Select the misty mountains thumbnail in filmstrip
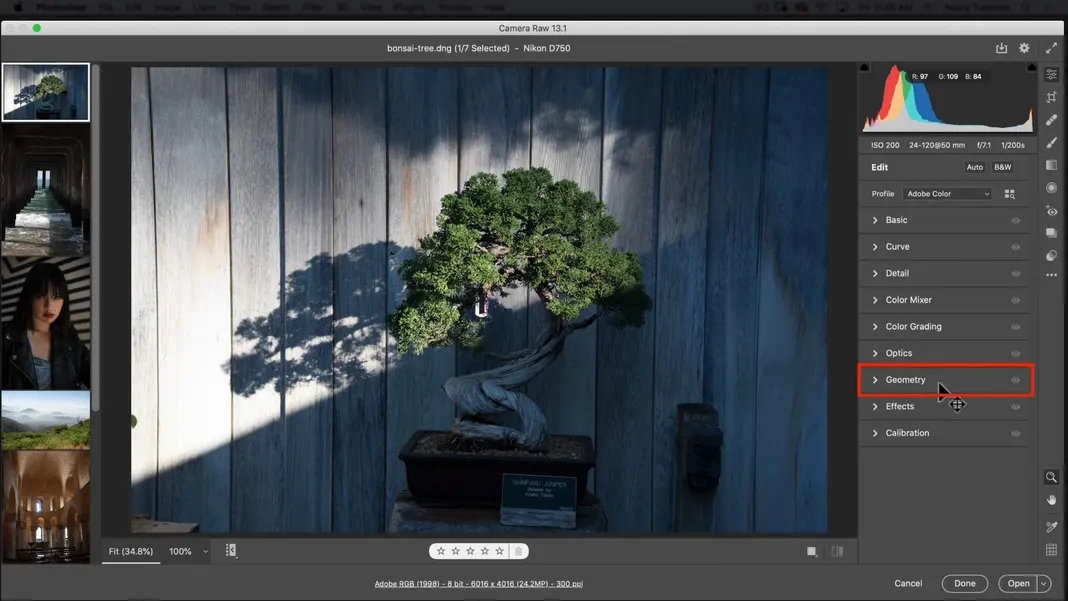Screen dimensions: 1068x601 pyautogui.click(x=46, y=420)
